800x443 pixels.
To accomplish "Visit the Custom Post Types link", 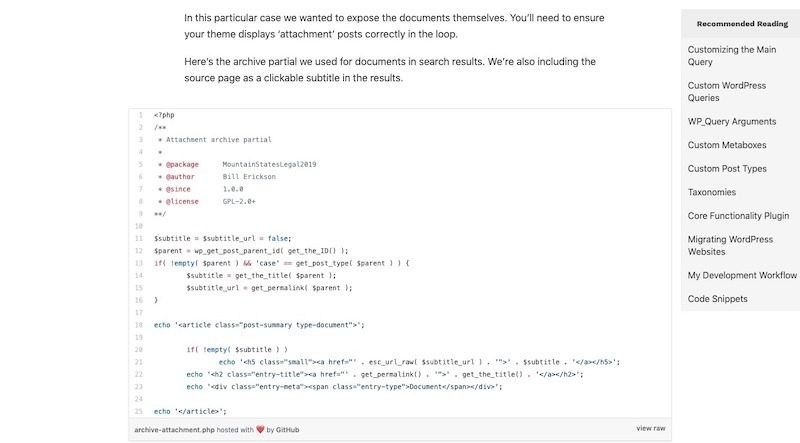I will 727,168.
